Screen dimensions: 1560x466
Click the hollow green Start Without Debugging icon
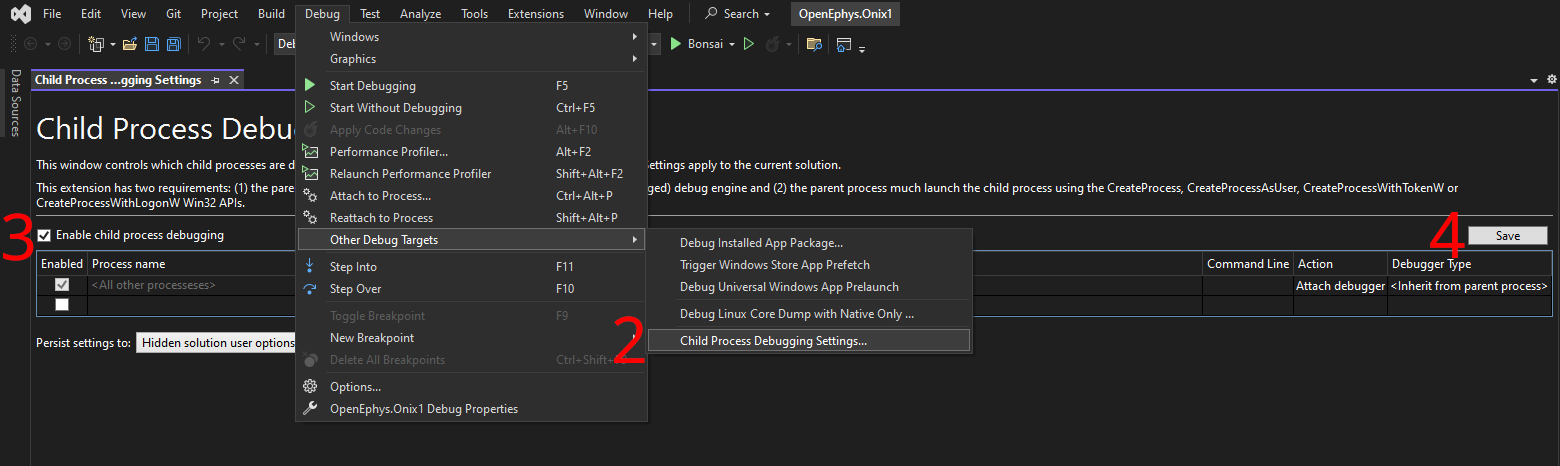pyautogui.click(x=749, y=44)
